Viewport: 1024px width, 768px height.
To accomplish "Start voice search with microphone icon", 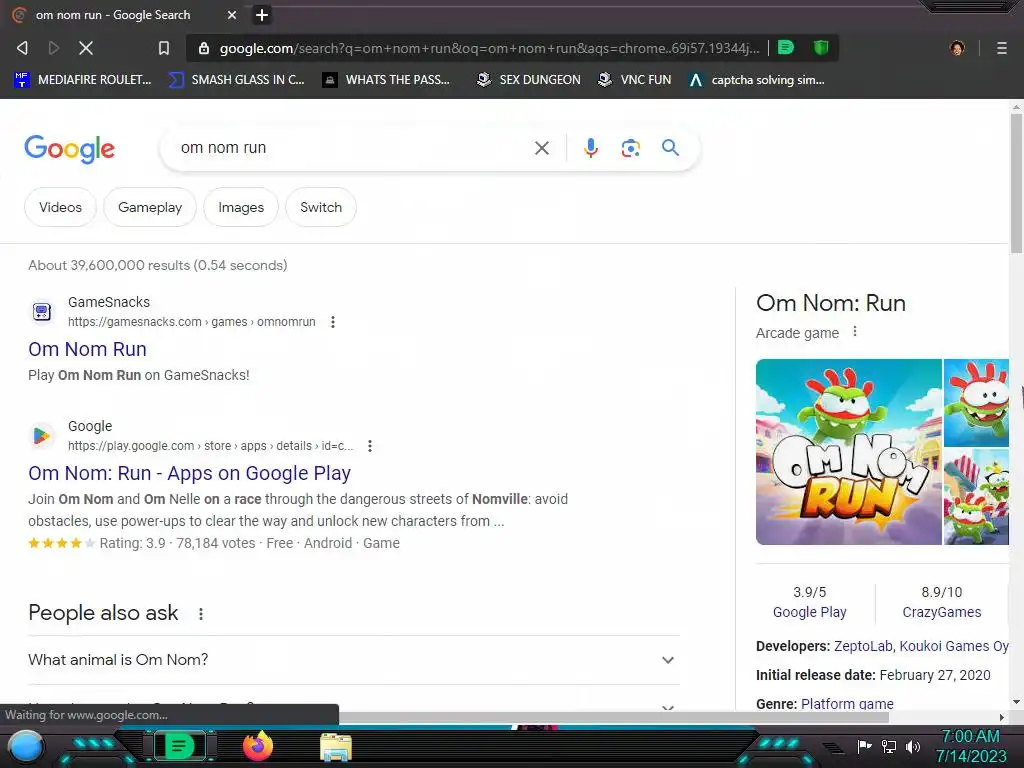I will 591,148.
